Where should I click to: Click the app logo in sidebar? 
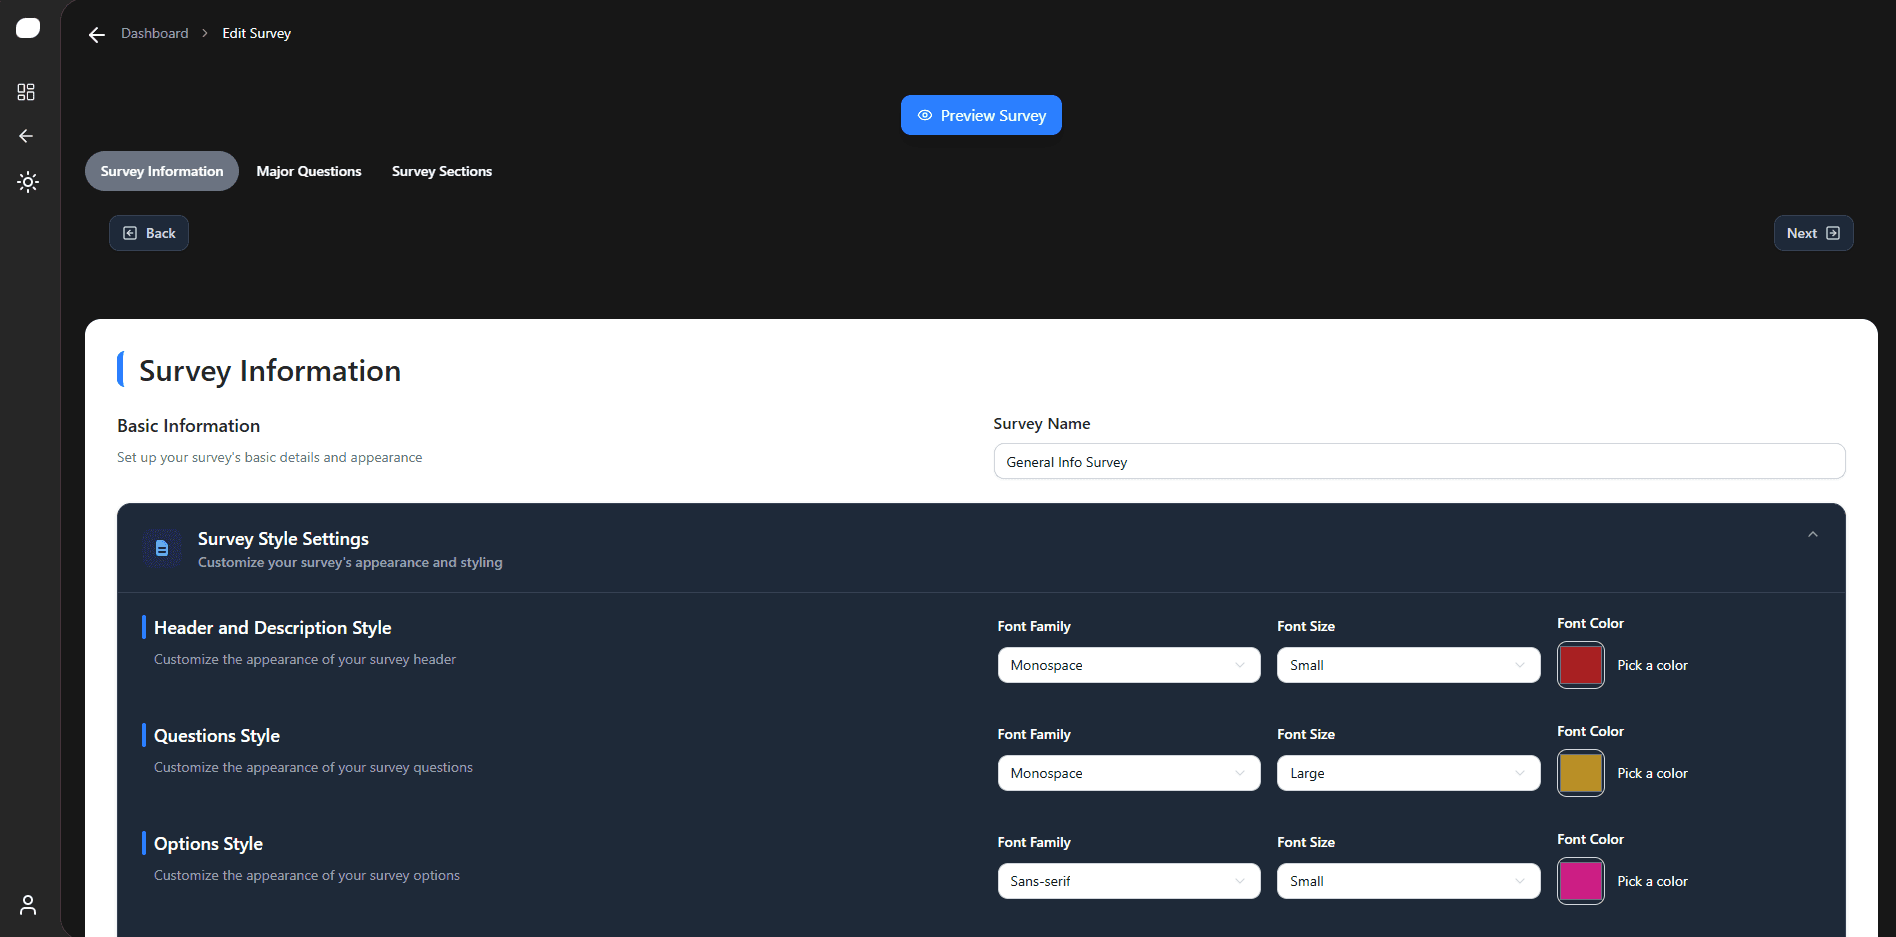coord(28,28)
